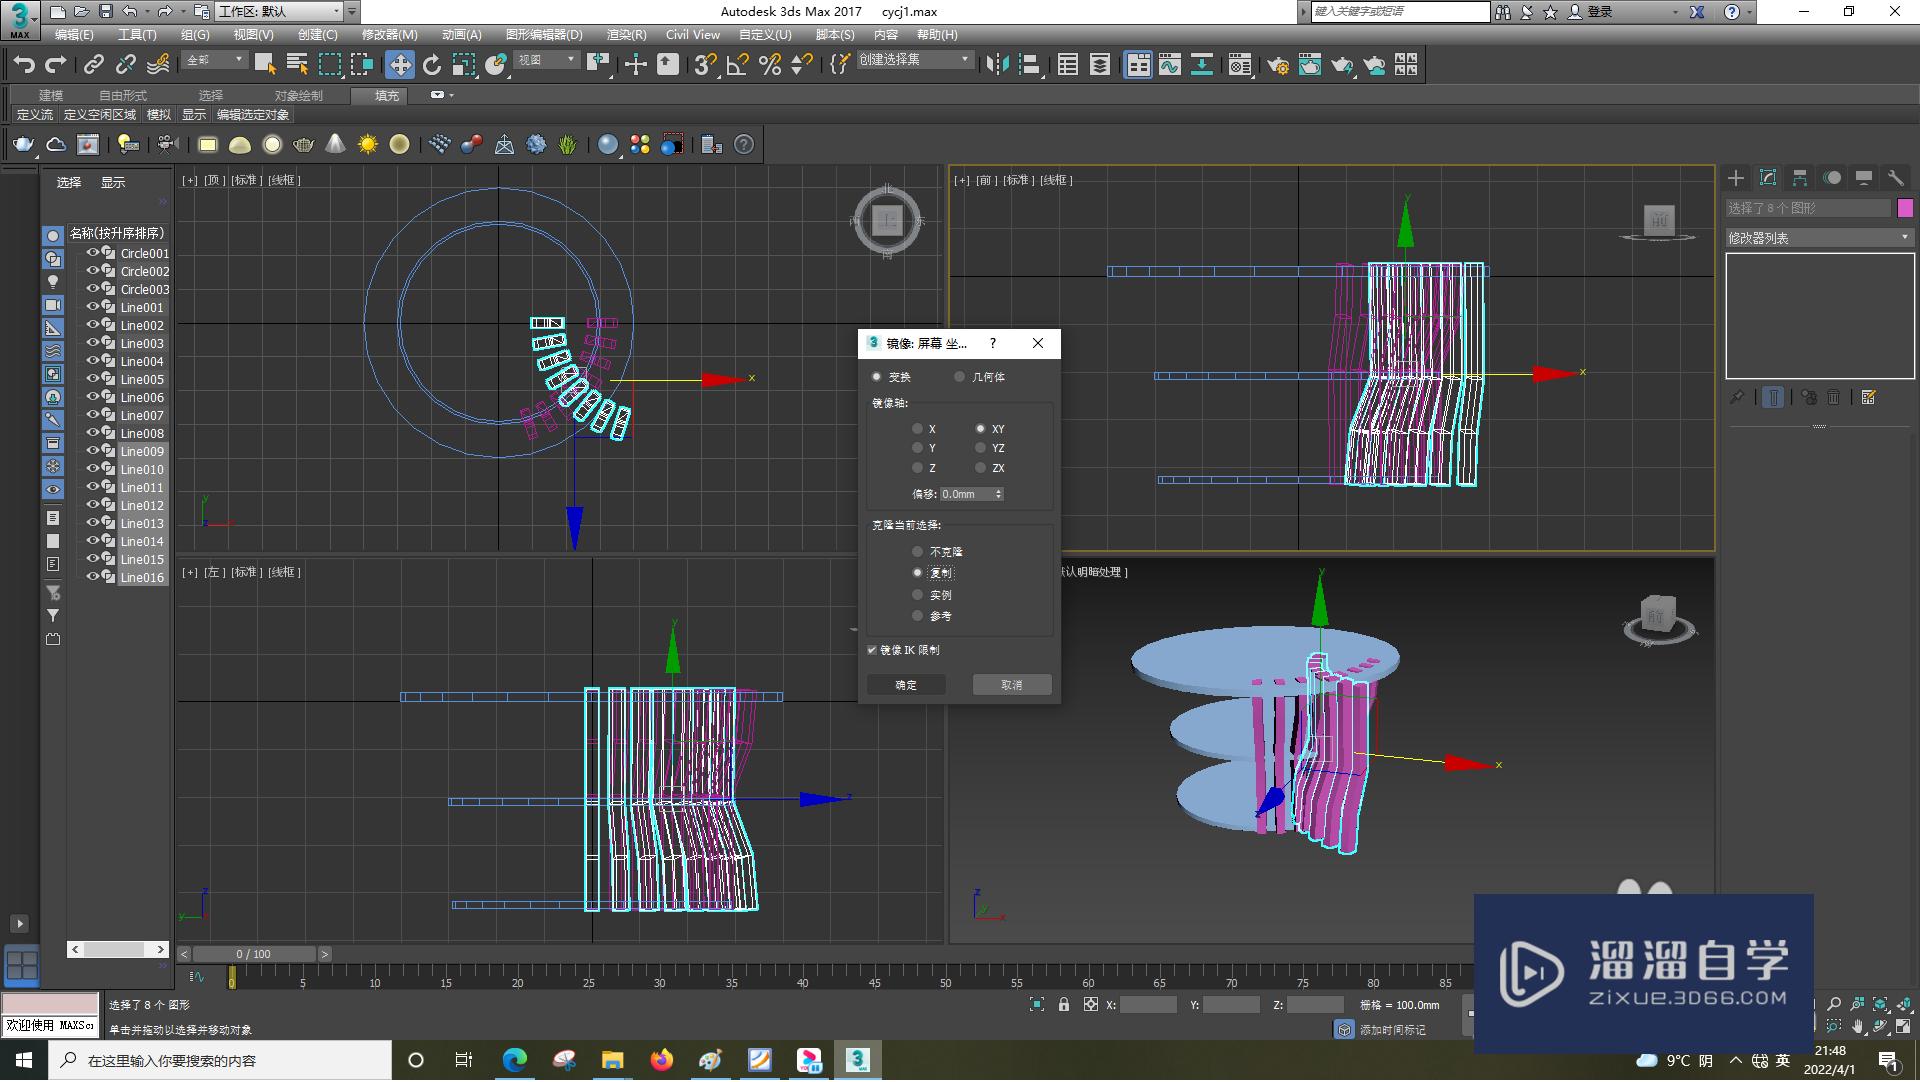Screen dimensions: 1920x1082
Task: Click the Undo arrow in main toolbar
Action: (24, 65)
